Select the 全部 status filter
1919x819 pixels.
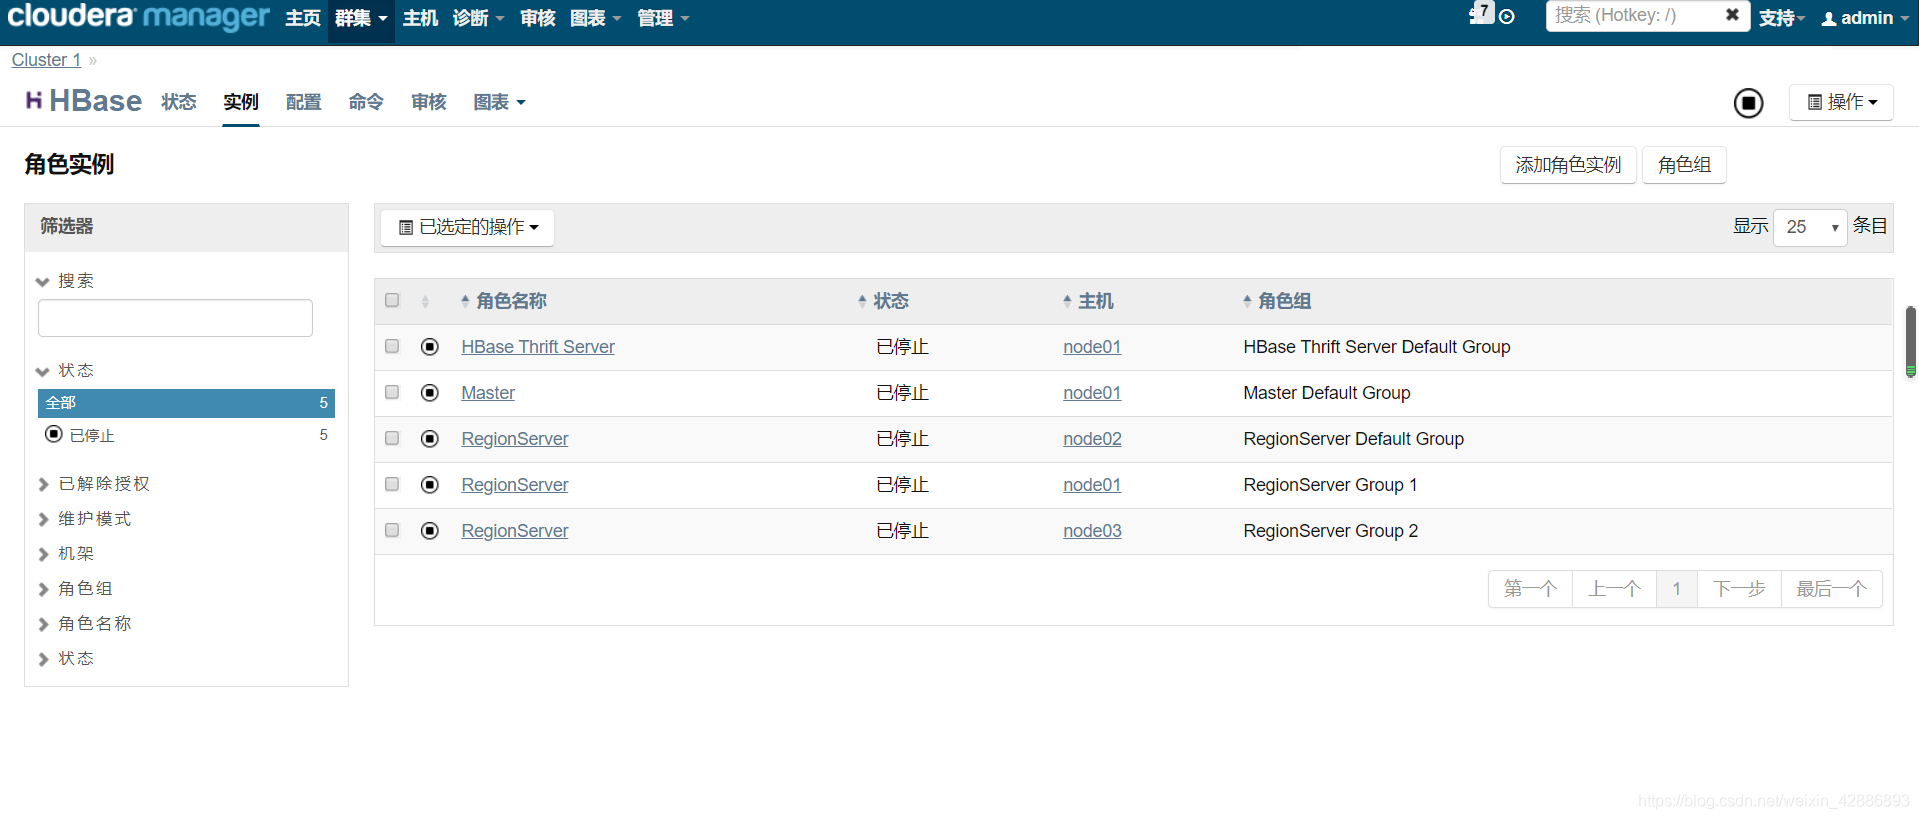186,403
